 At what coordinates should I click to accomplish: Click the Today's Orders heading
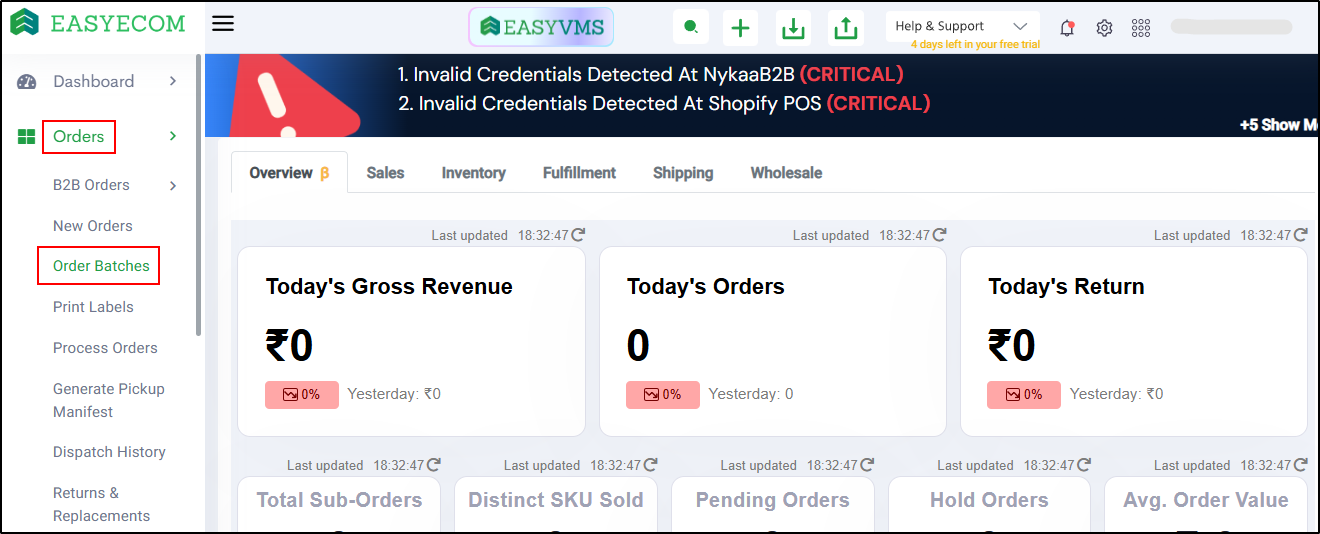click(x=706, y=287)
